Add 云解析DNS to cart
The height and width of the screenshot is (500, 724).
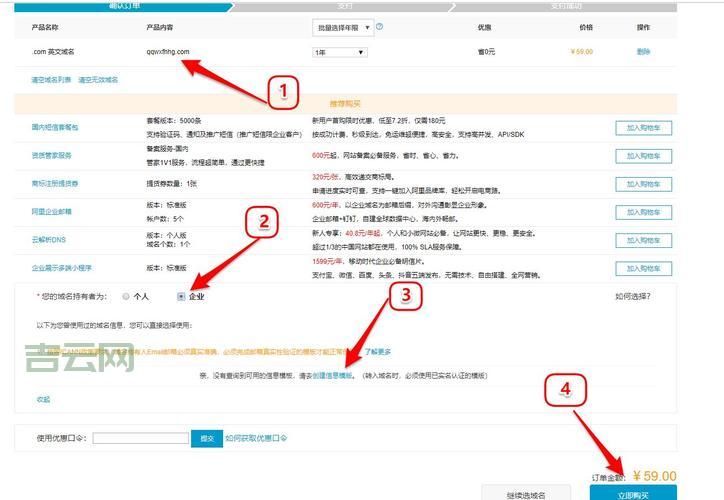[x=644, y=241]
